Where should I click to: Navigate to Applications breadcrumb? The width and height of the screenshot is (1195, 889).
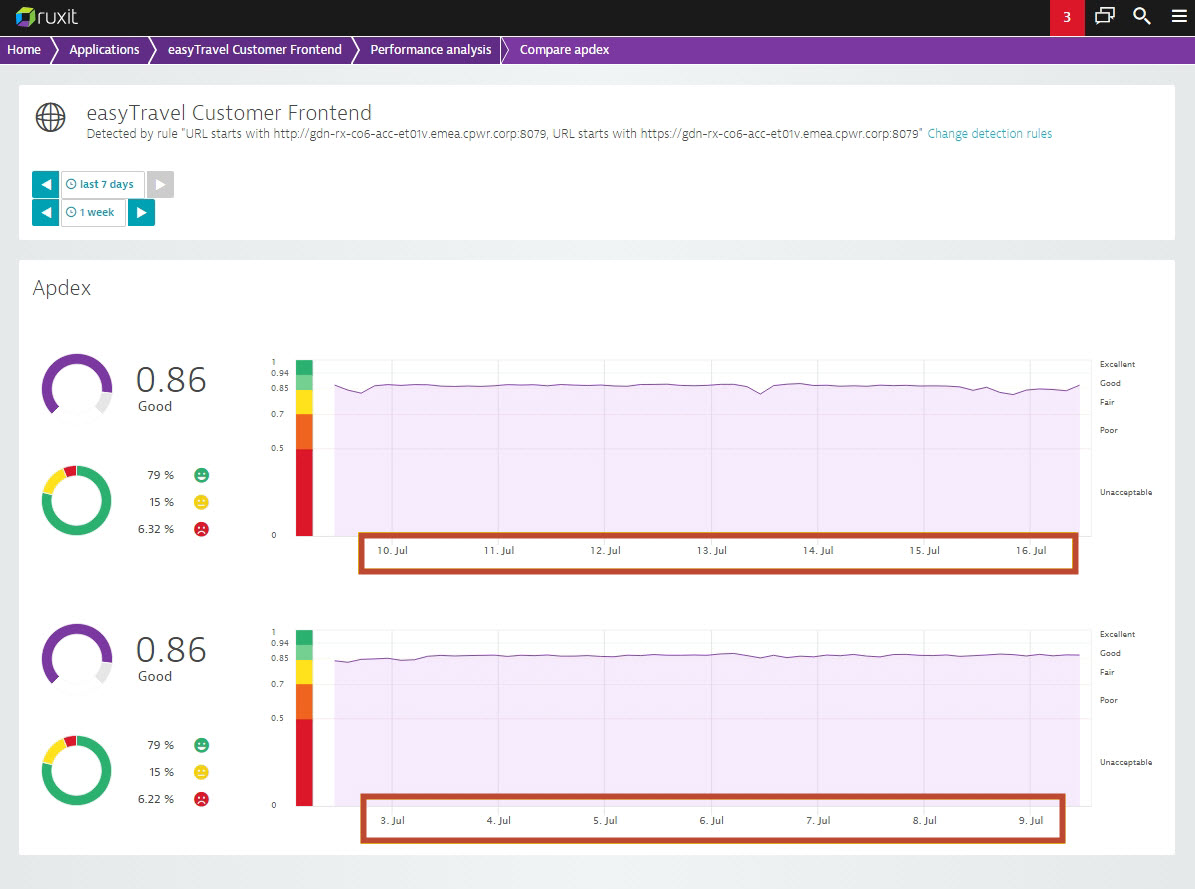(104, 50)
